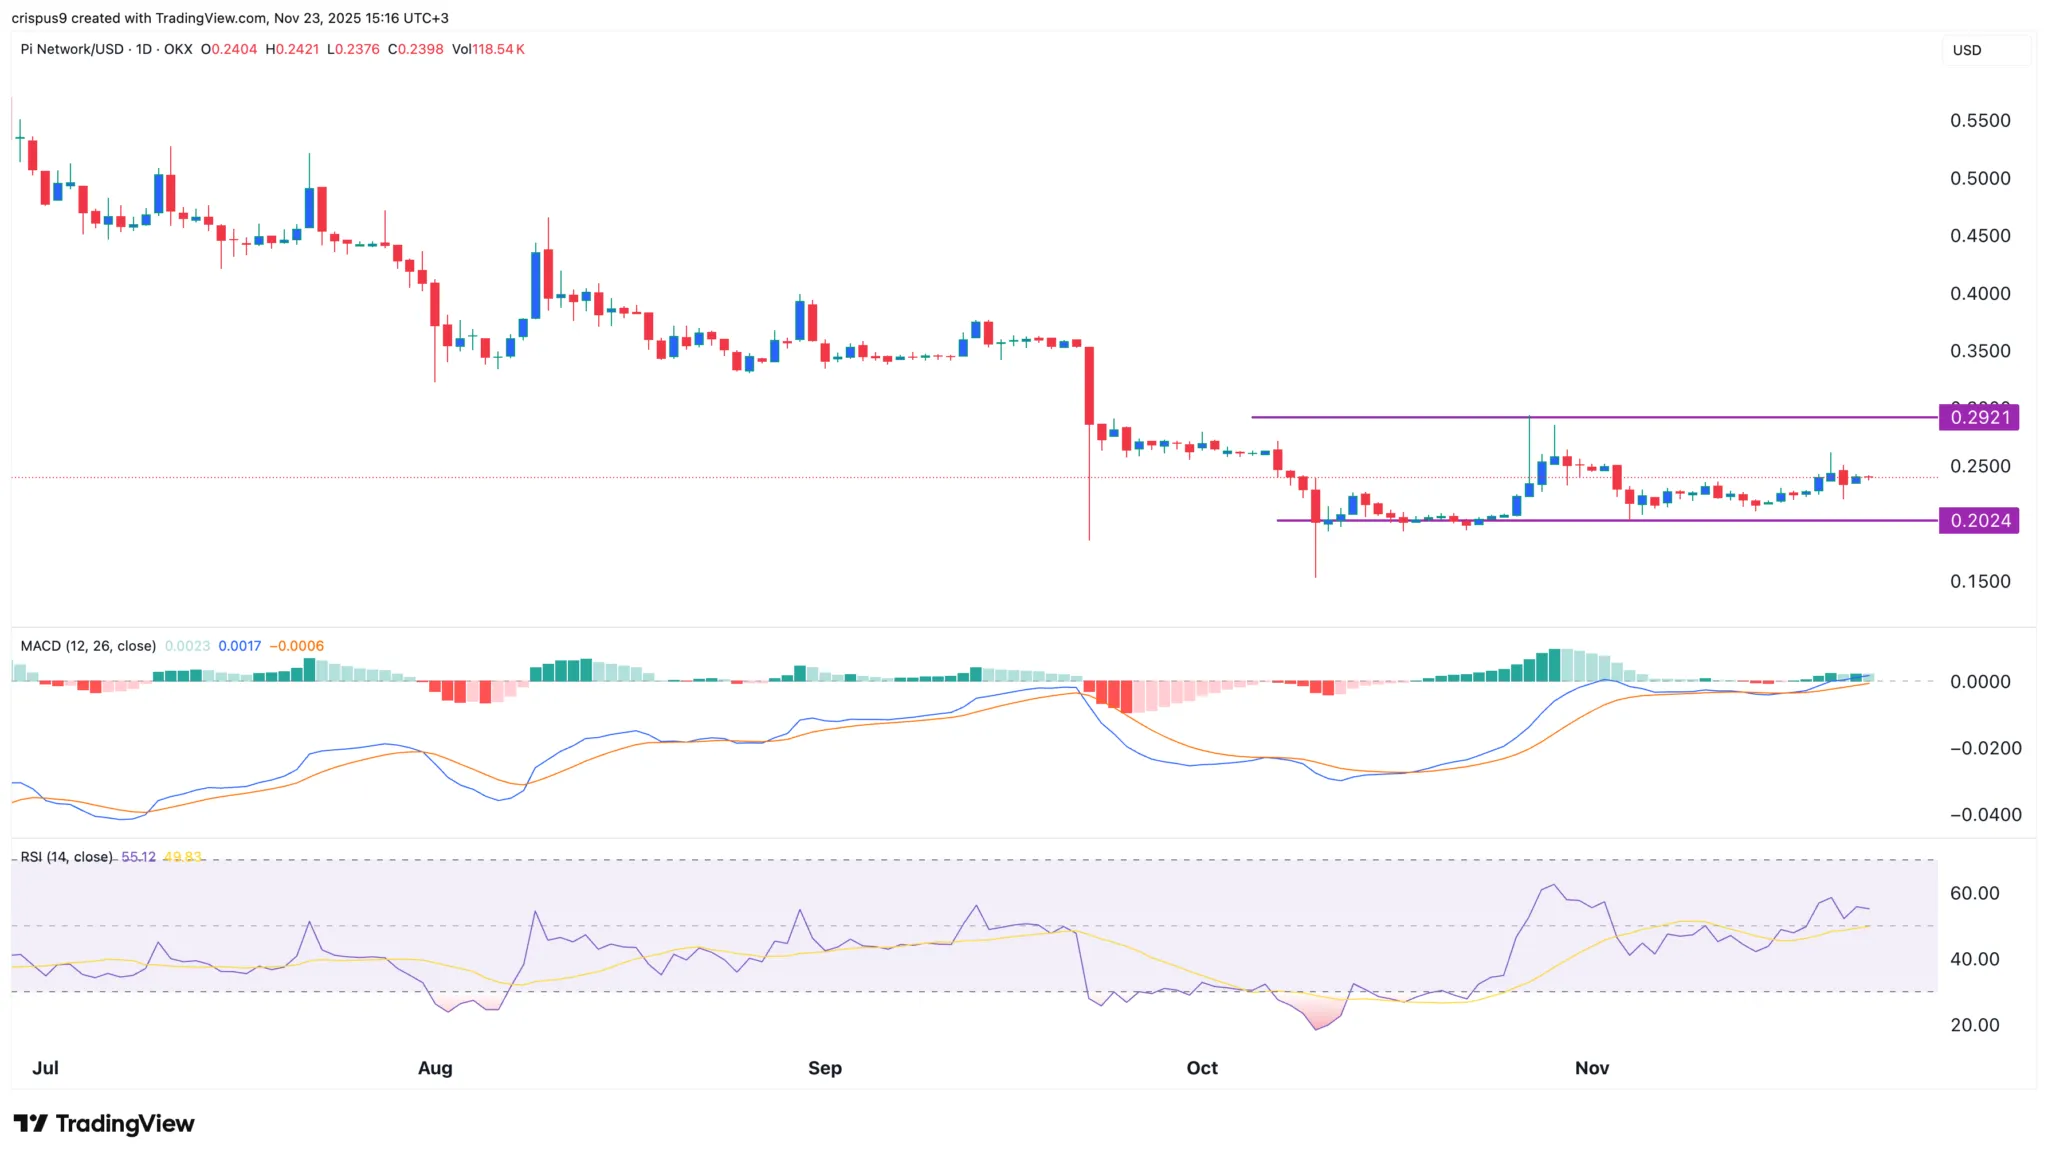Click the crispus9 TradingView.com attribution text
Screen dimensions: 2048x1158
pos(230,17)
